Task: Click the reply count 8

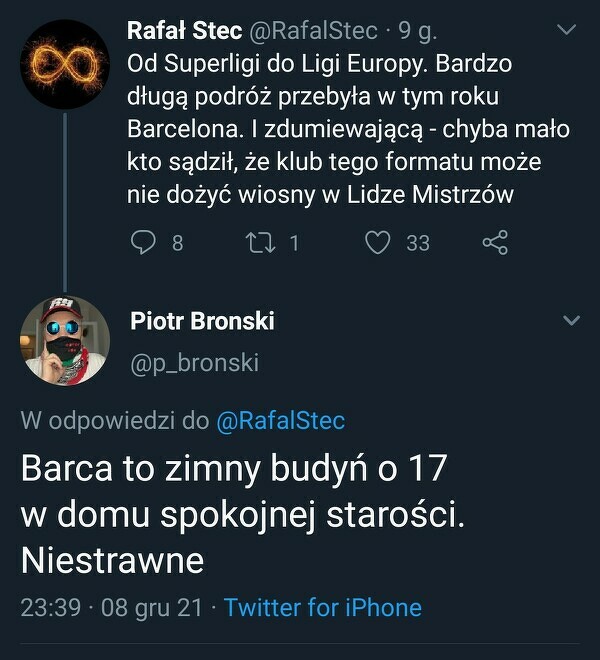Action: click(177, 242)
